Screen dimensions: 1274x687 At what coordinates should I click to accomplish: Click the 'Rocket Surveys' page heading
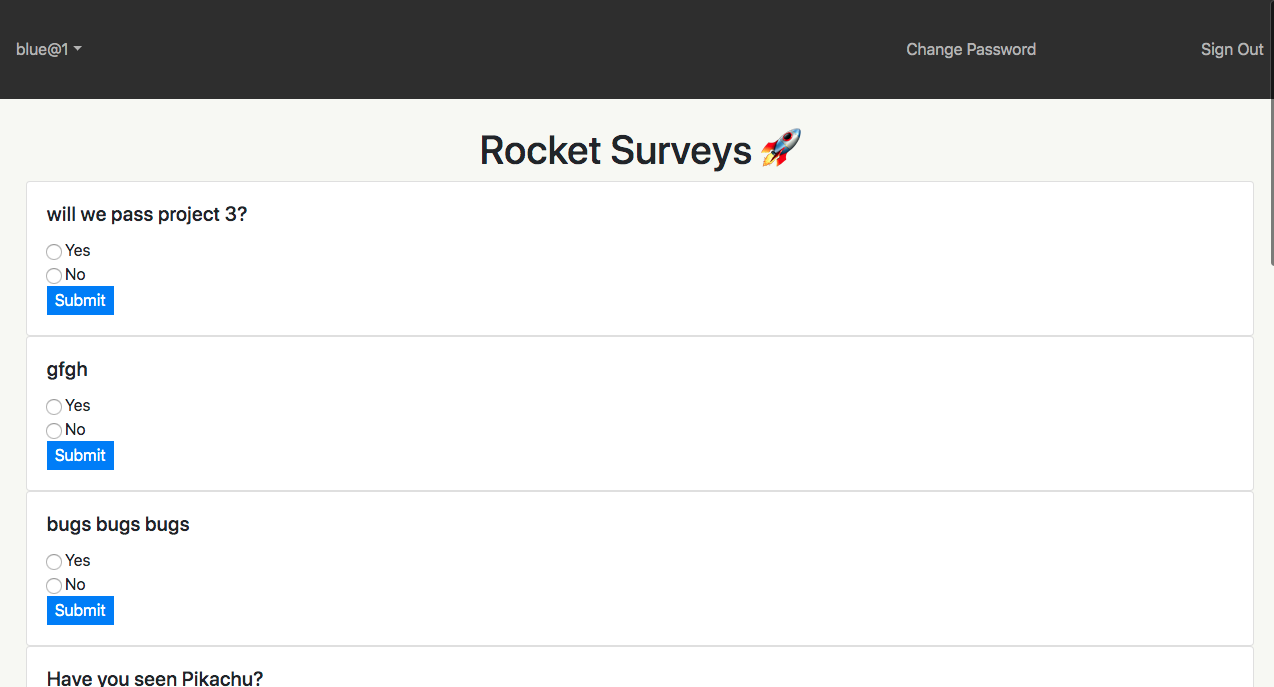click(615, 150)
